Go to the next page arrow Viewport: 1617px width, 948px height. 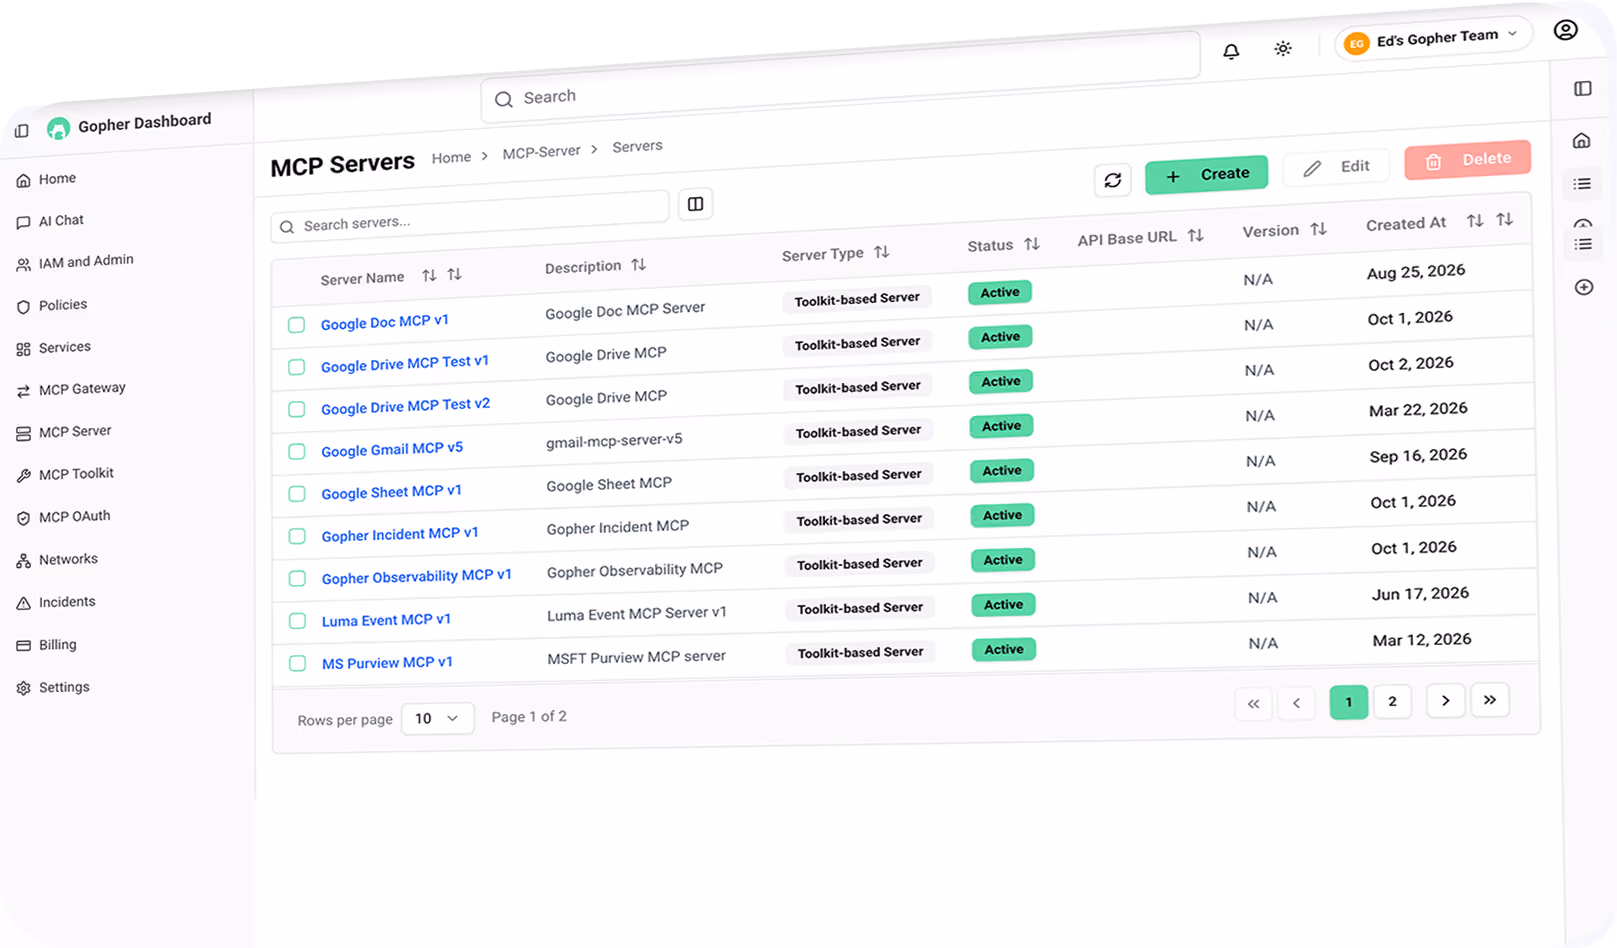tap(1445, 701)
